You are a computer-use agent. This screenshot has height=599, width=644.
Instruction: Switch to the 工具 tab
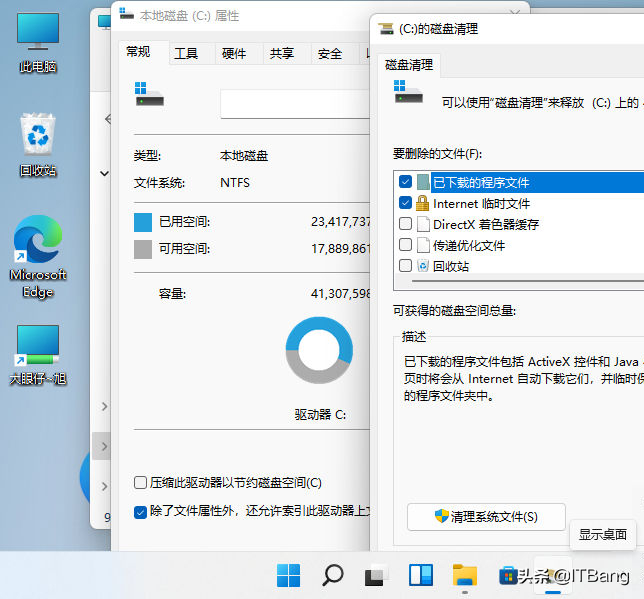186,54
